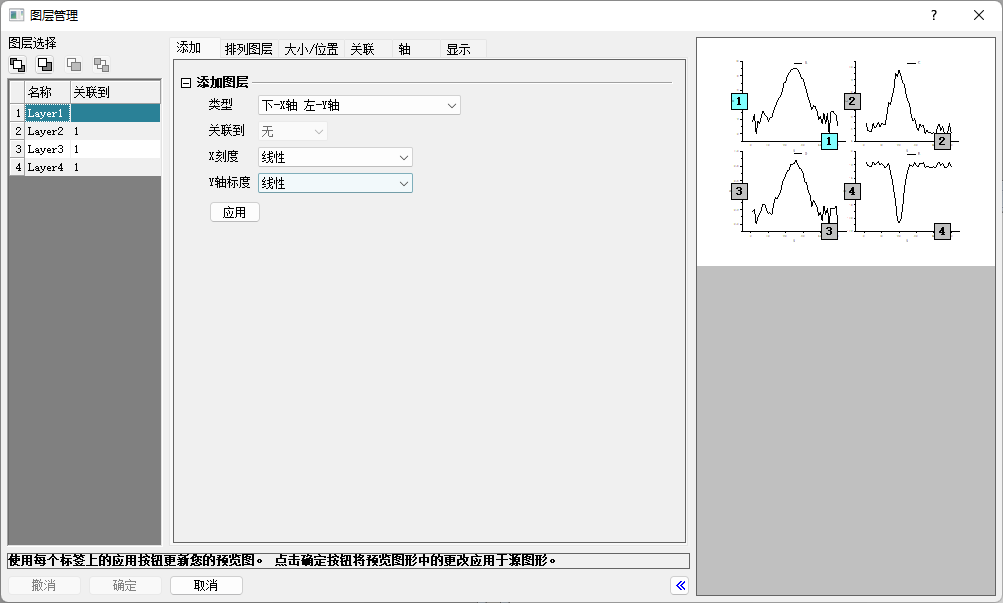Open the 显示 tab
1003x603 pixels.
(x=459, y=49)
